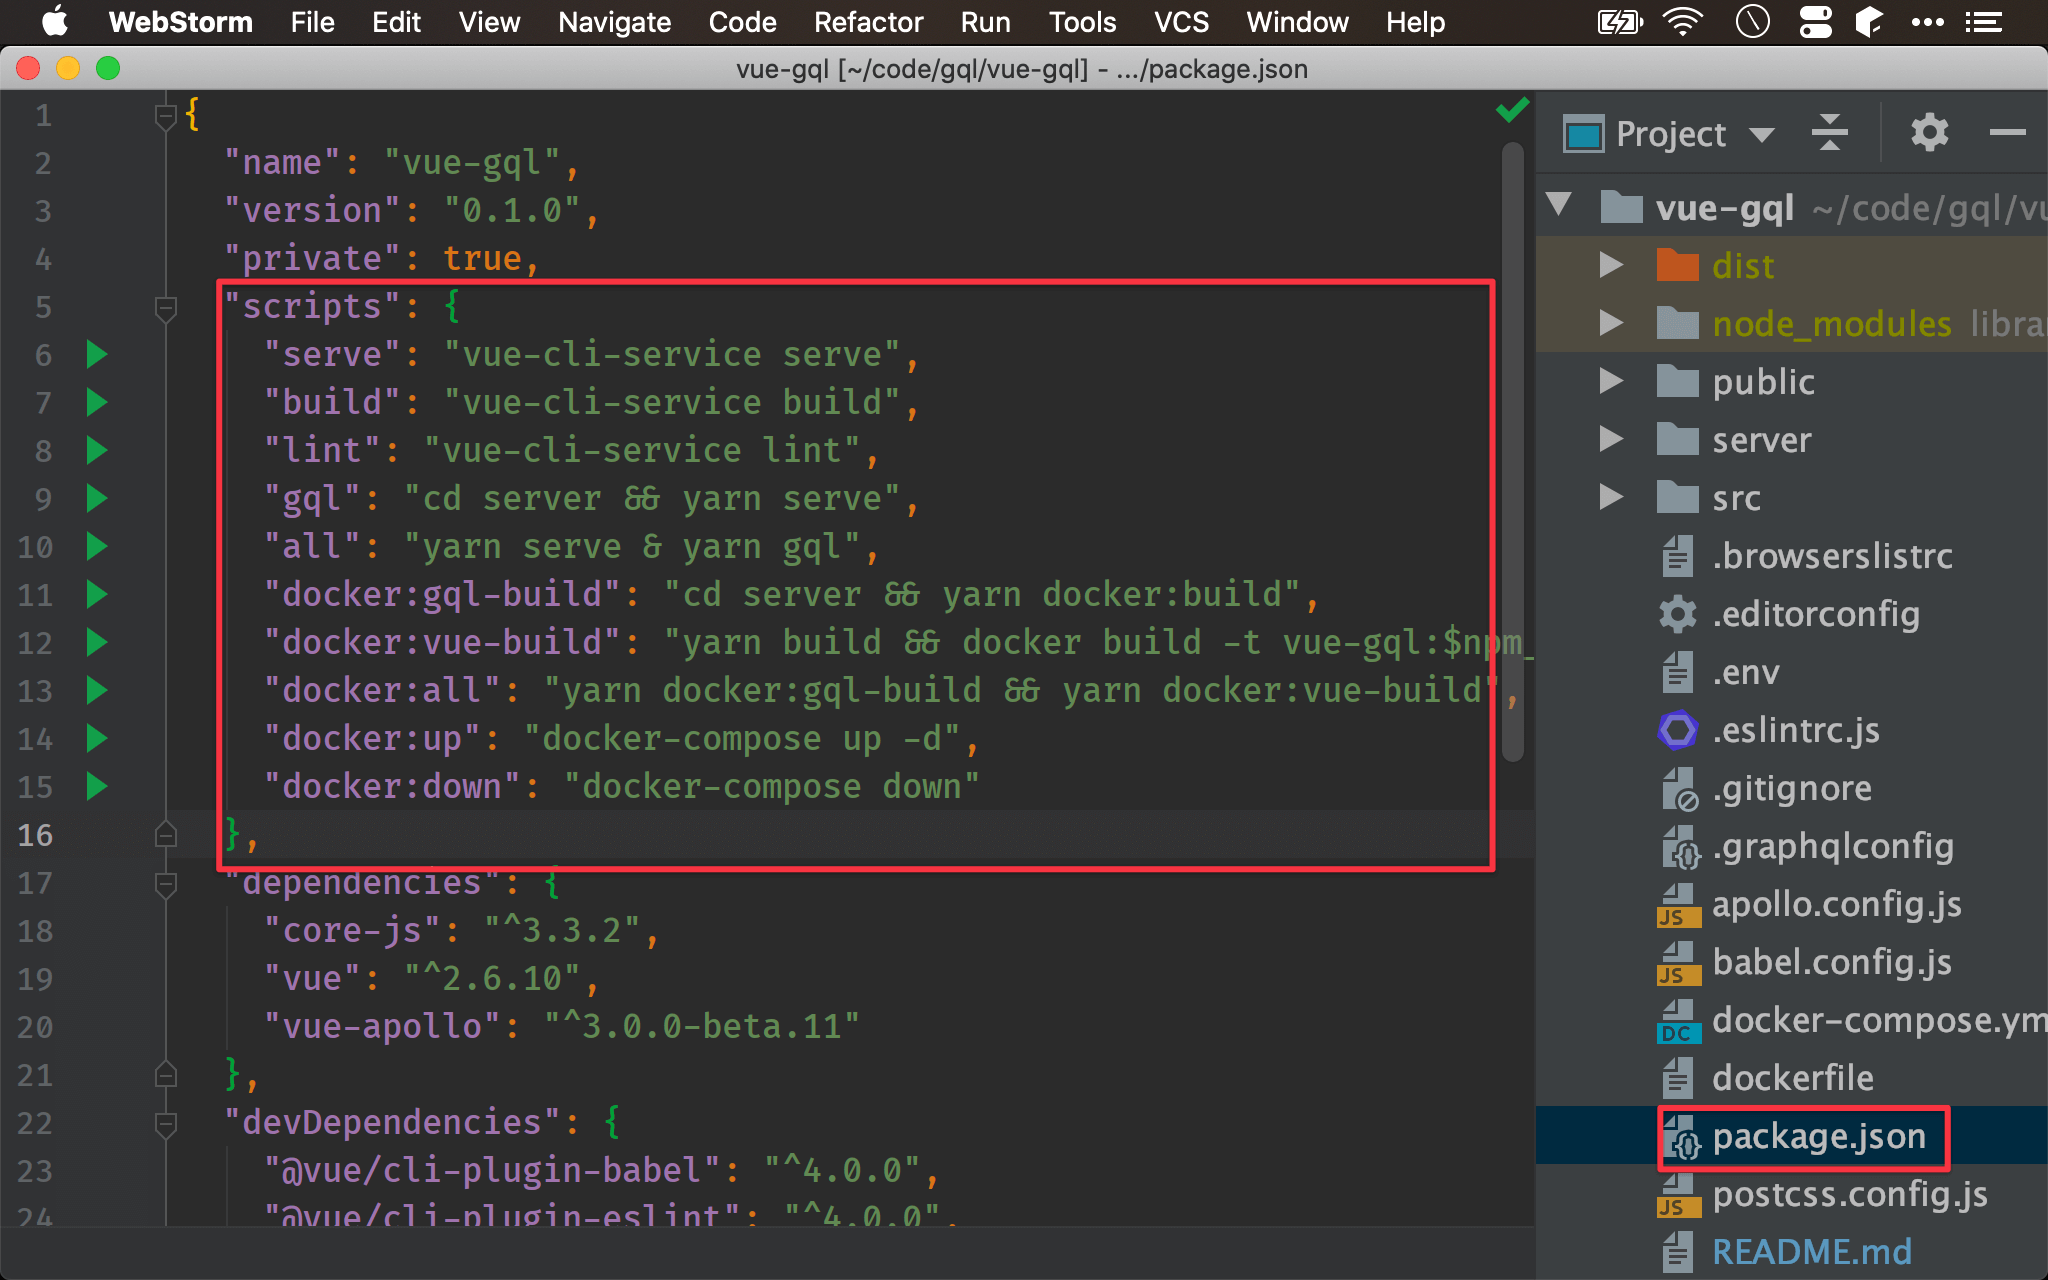Viewport: 2048px width, 1280px height.
Task: Open the File menu
Action: click(x=312, y=22)
